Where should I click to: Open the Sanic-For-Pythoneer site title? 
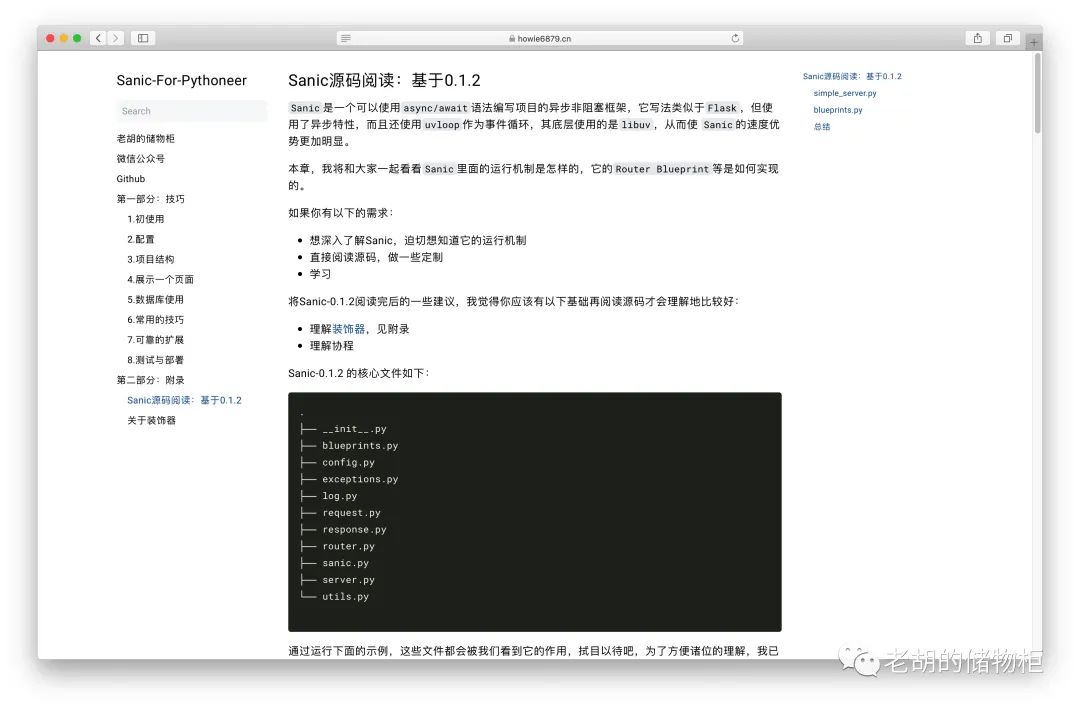[181, 81]
